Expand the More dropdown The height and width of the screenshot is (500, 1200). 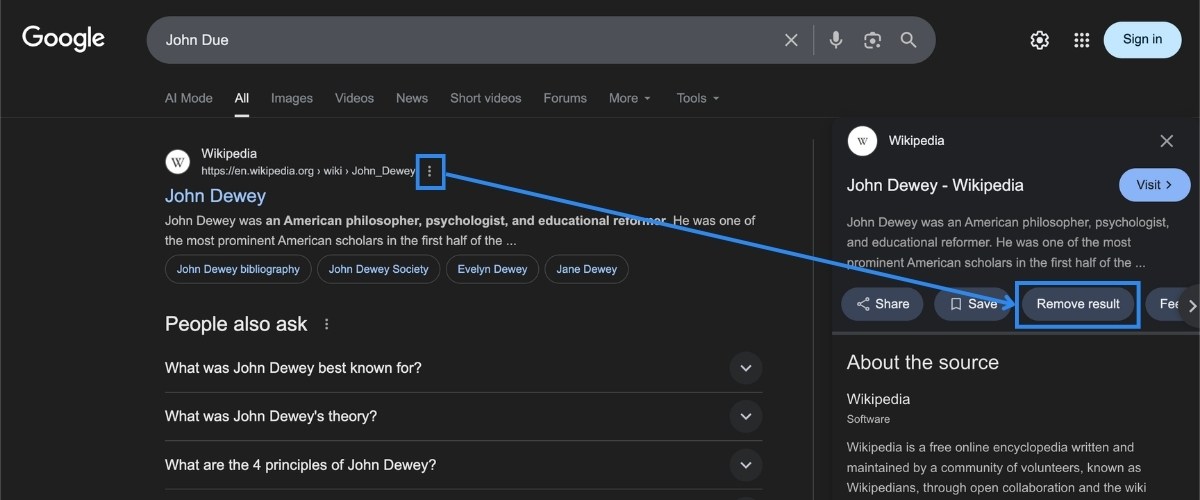(630, 98)
